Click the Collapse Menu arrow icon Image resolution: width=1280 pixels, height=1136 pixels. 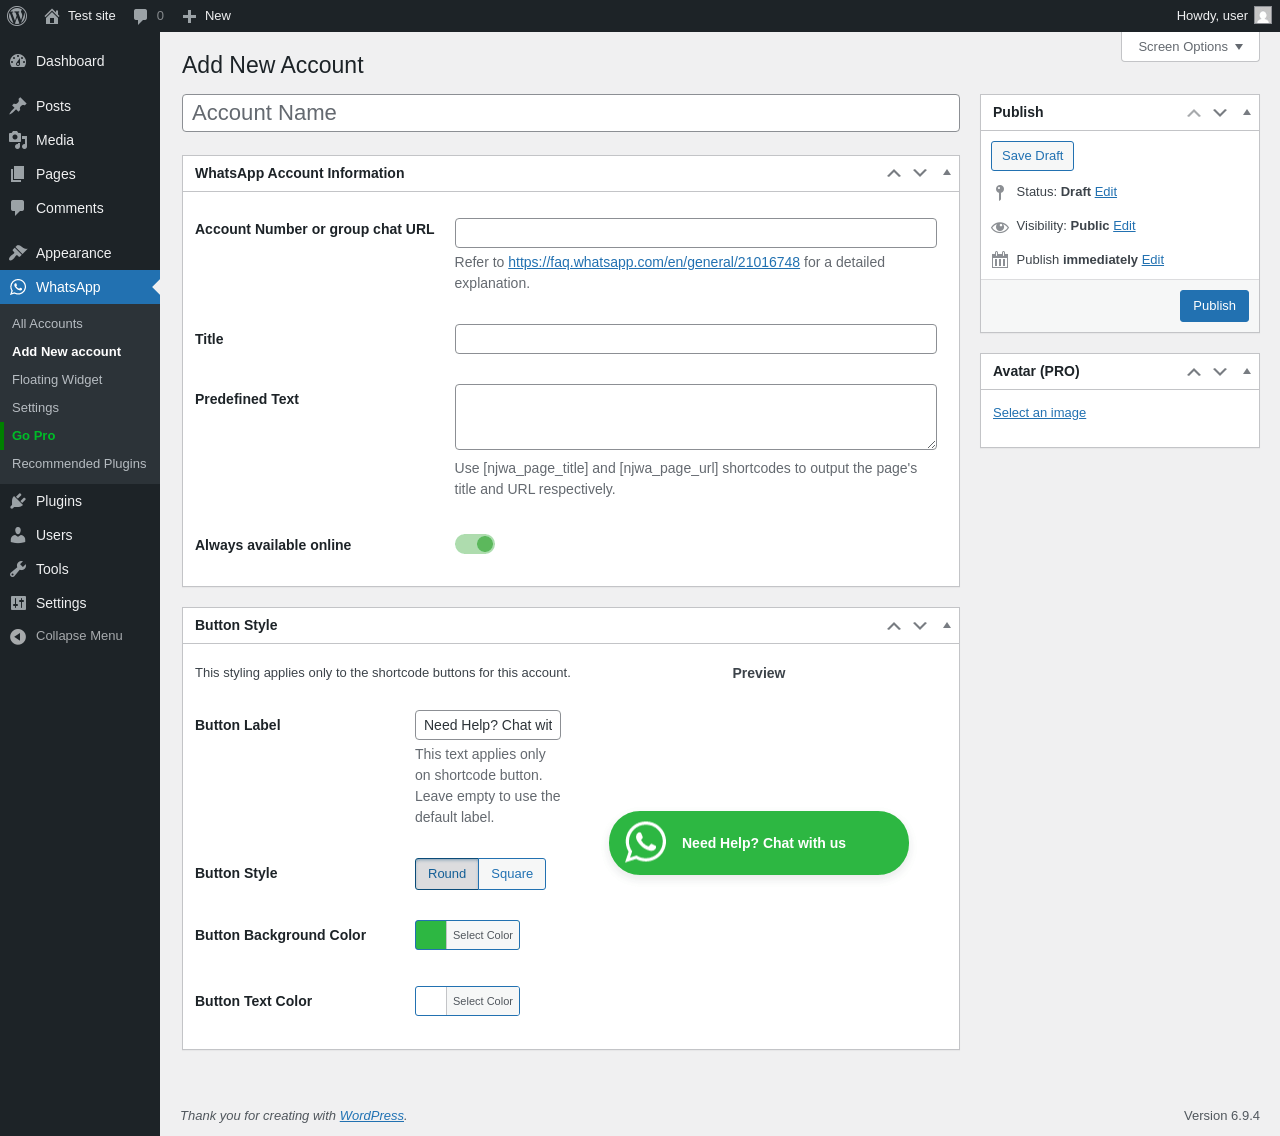click(18, 637)
